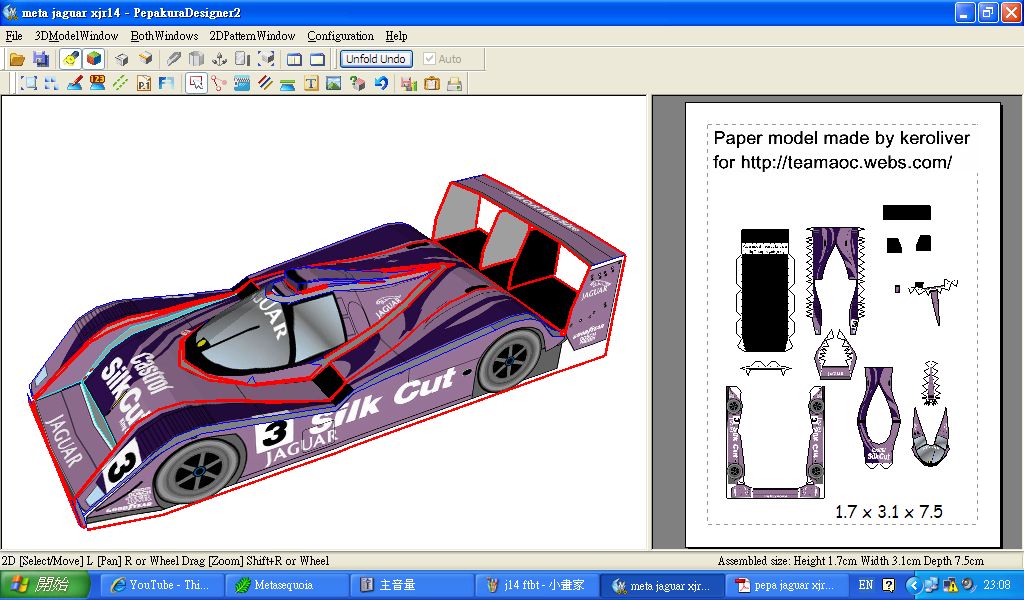This screenshot has height=600, width=1024.
Task: Choose the text 'T' input tool
Action: 311,84
